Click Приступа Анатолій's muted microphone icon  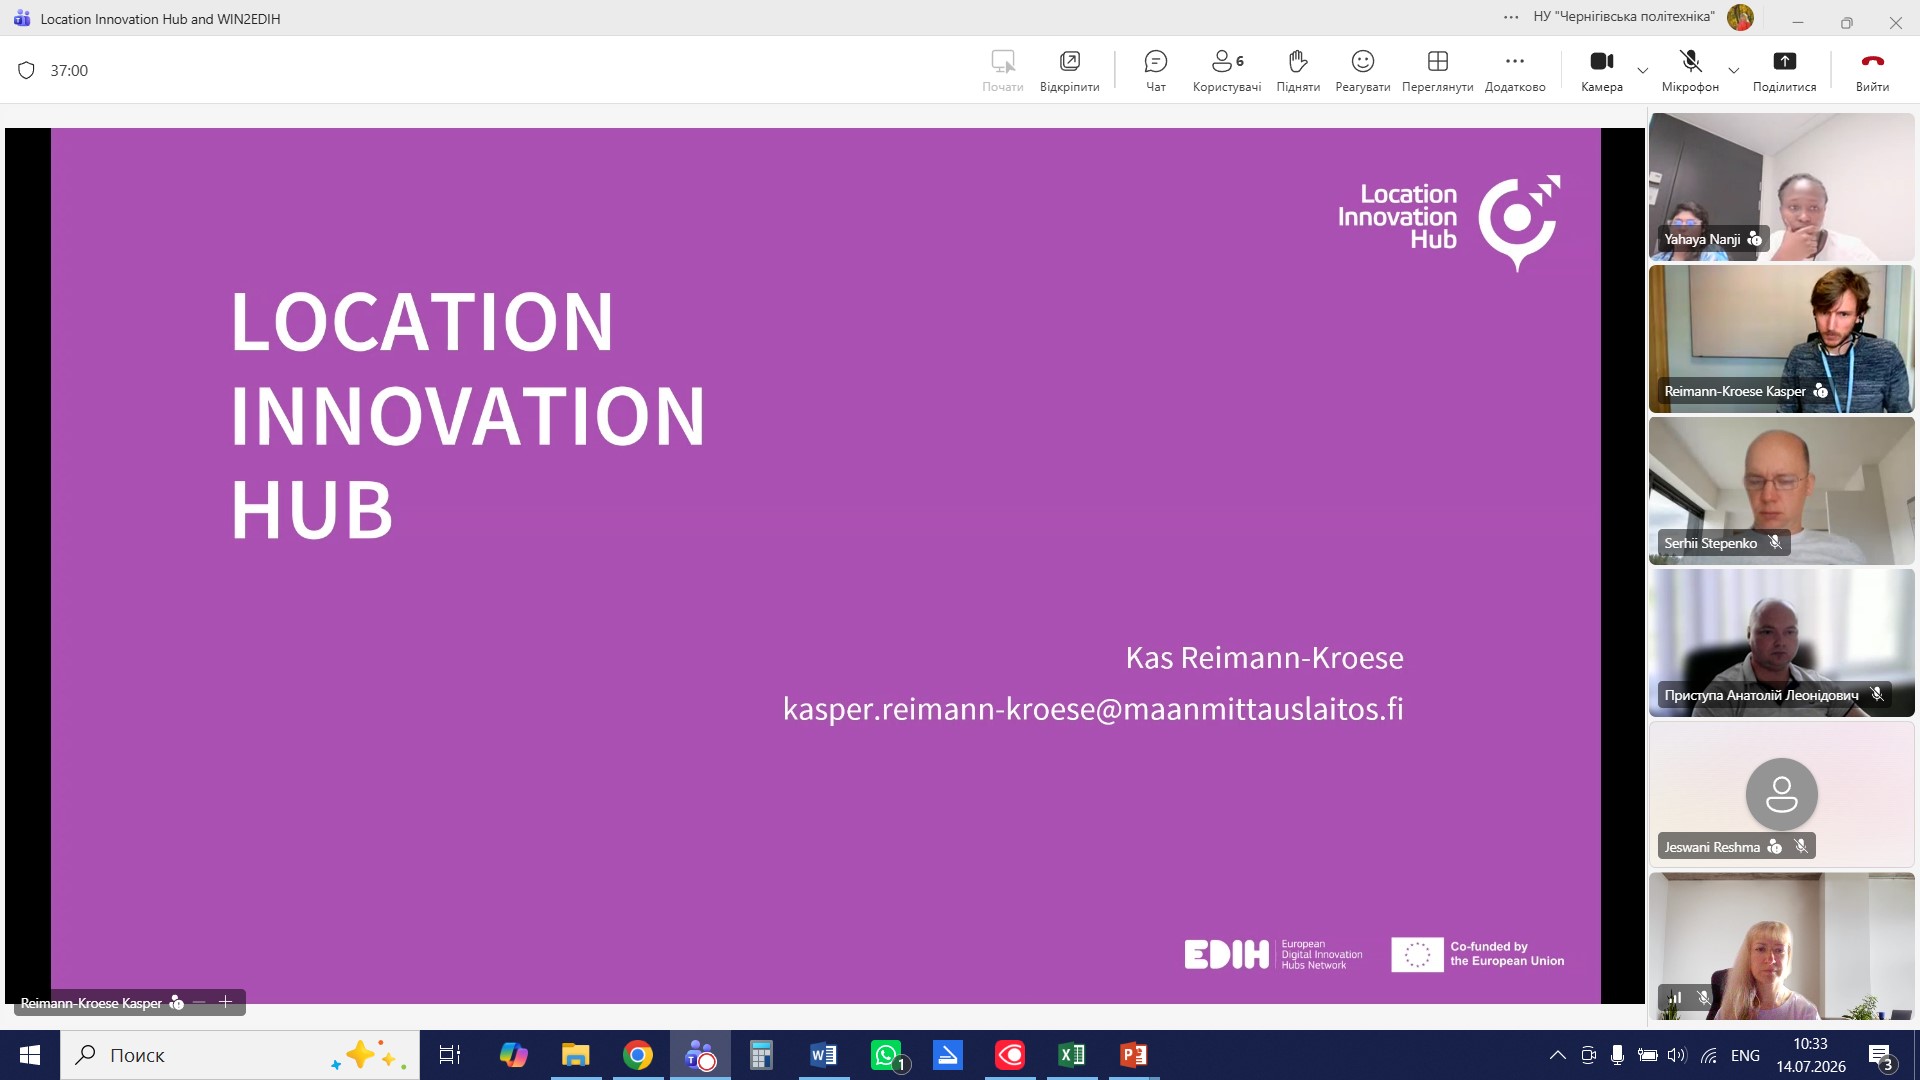pos(1877,694)
